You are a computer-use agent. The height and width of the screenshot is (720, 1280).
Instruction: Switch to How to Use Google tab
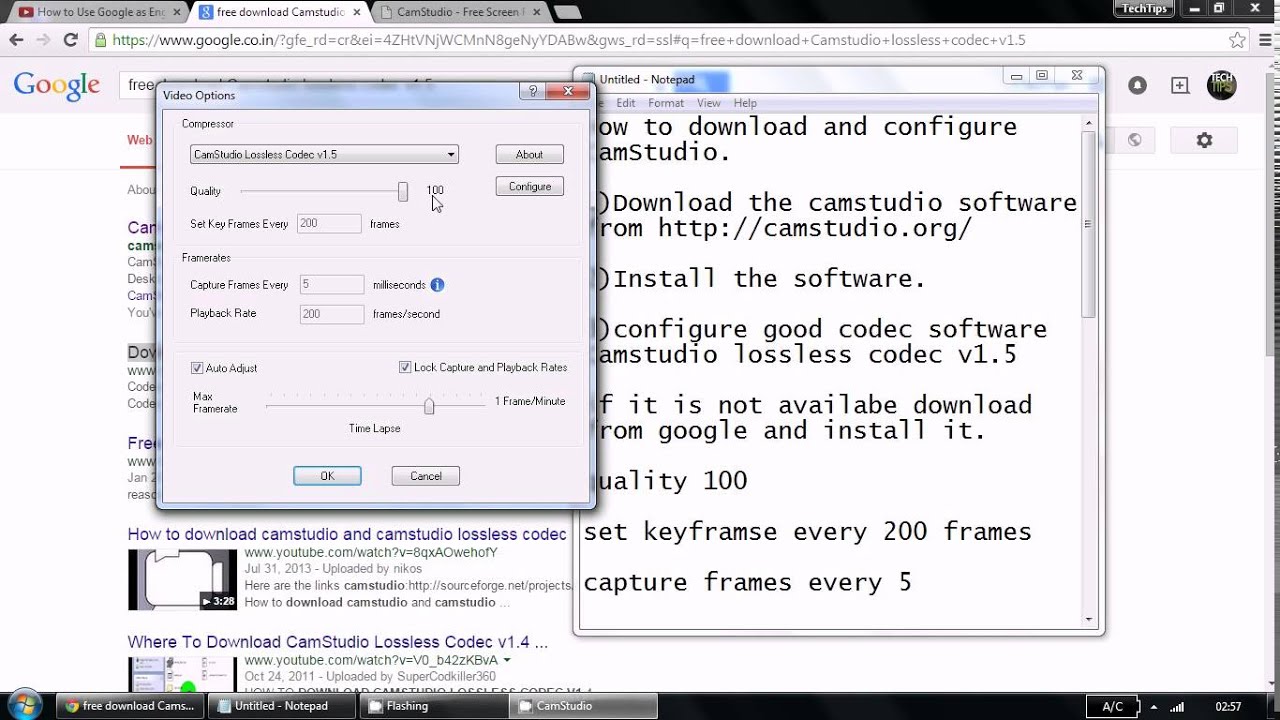point(96,12)
